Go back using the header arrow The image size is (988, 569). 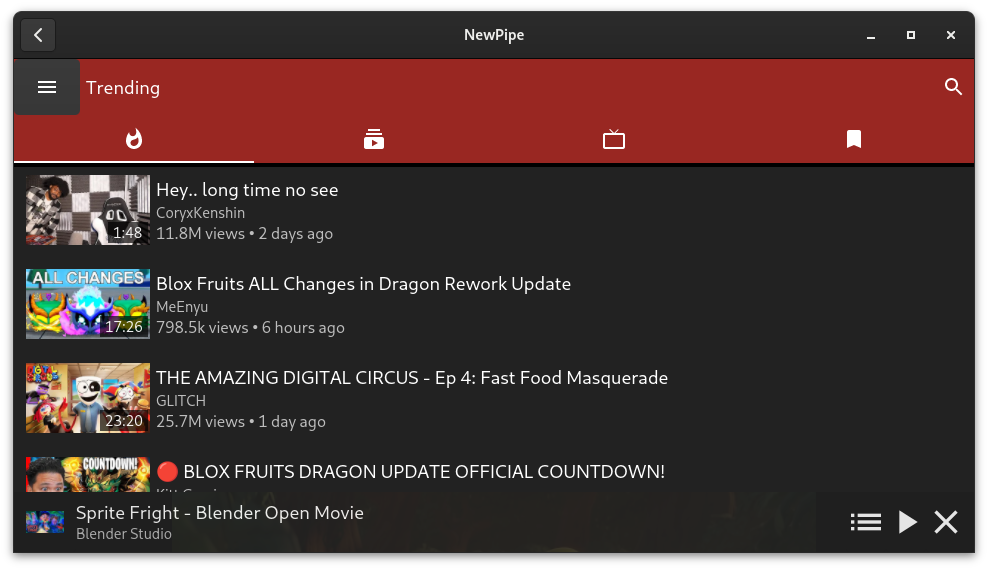38,35
